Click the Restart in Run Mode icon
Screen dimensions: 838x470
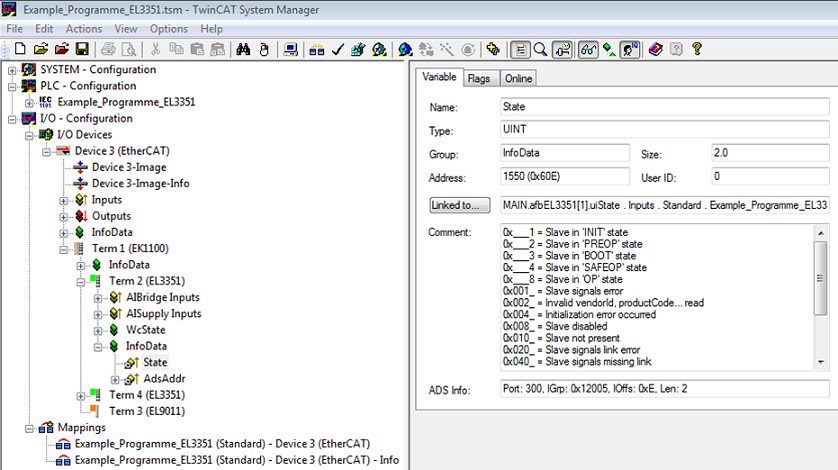point(379,49)
